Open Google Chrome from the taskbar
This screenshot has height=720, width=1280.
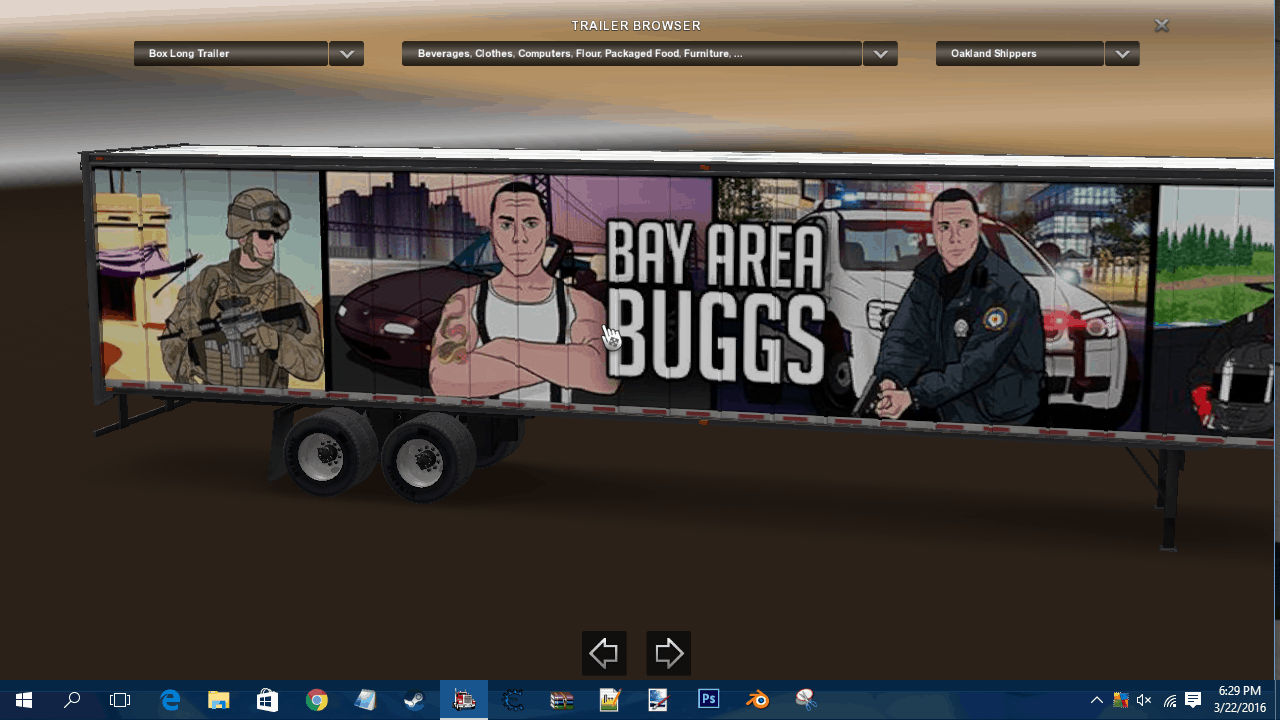pos(316,700)
